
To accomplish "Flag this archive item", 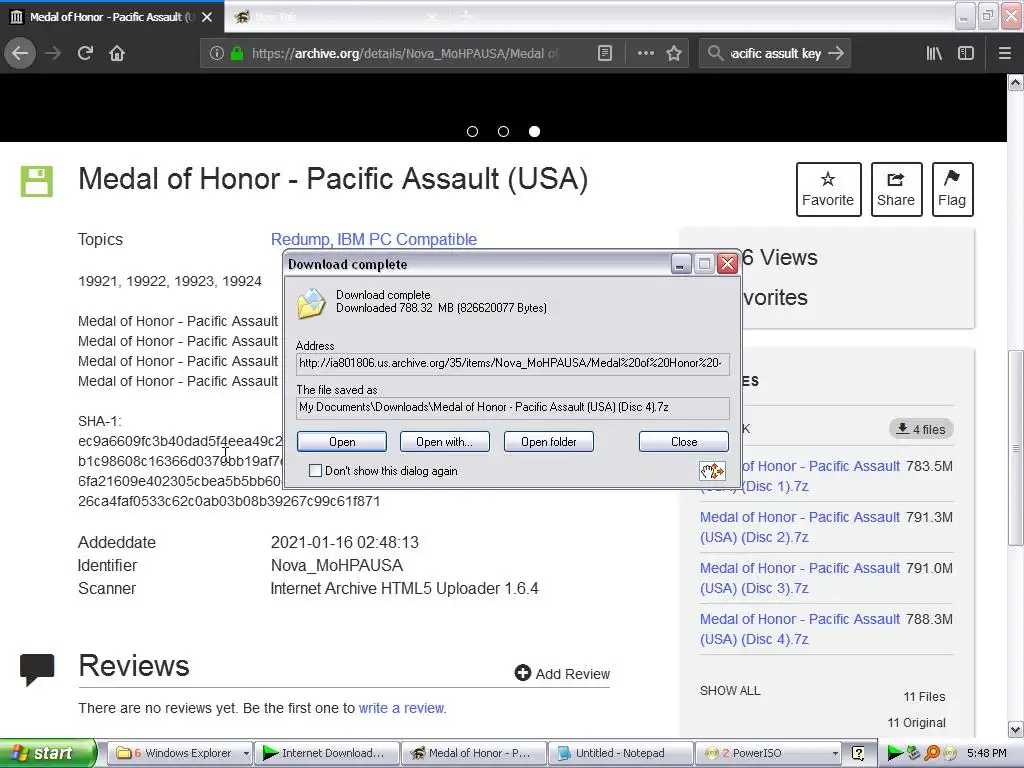I will click(x=952, y=189).
